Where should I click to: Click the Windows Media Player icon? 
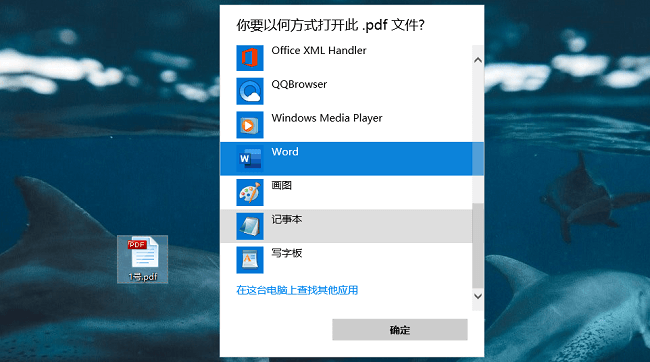pos(250,125)
